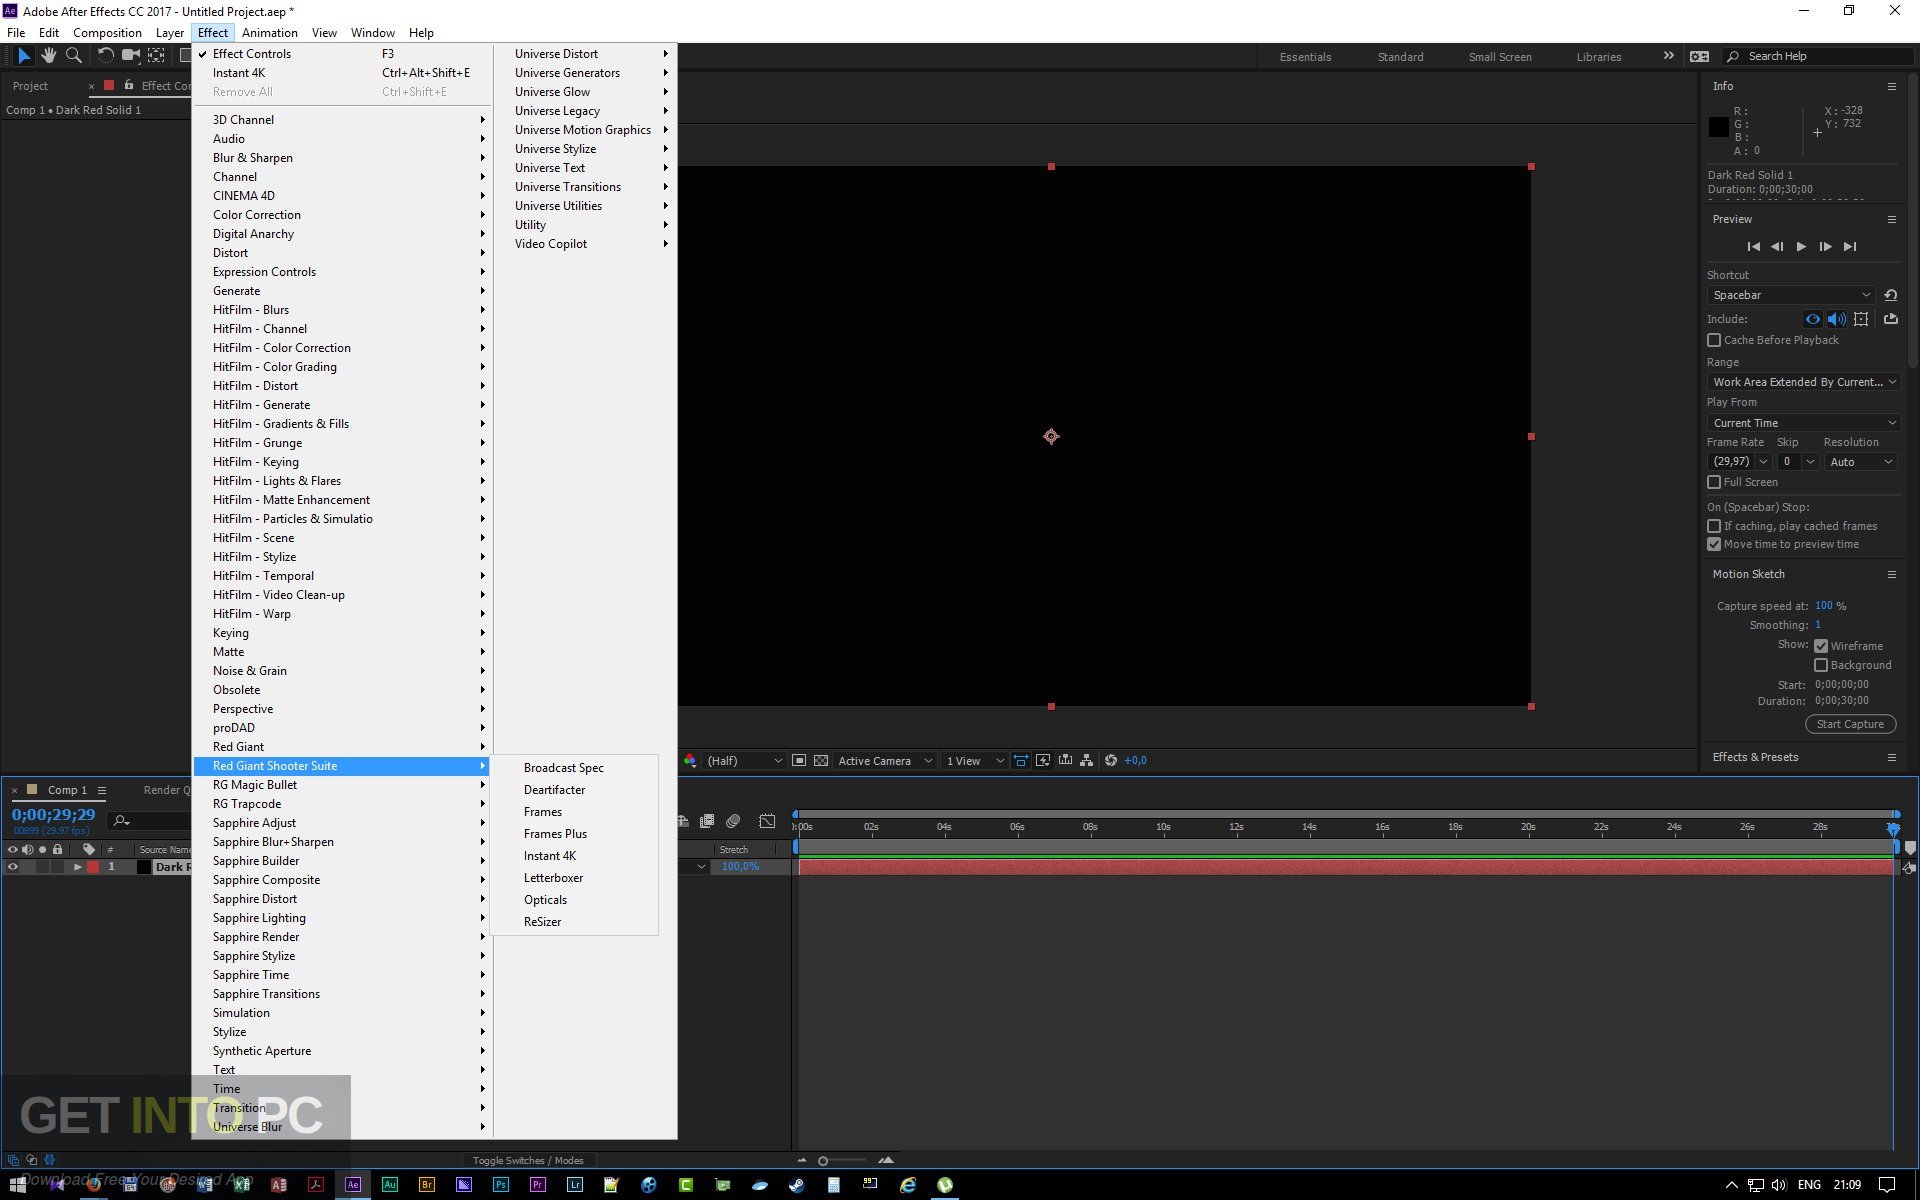Screen dimensions: 1920x1200
Task: Step to previous frame in Preview panel
Action: 1777,247
